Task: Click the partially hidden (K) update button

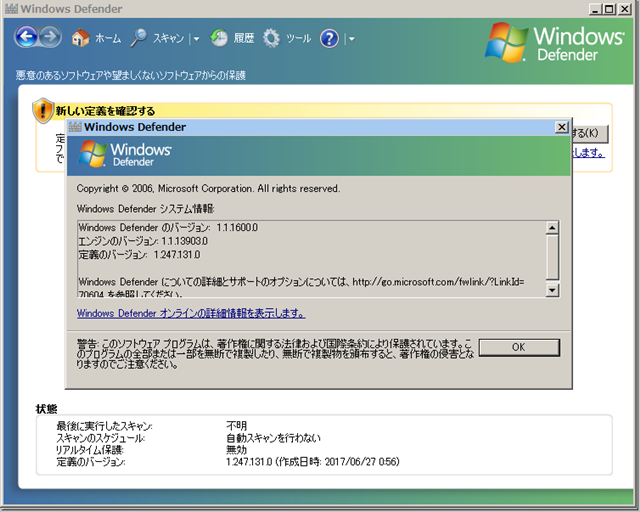Action: pos(590,134)
